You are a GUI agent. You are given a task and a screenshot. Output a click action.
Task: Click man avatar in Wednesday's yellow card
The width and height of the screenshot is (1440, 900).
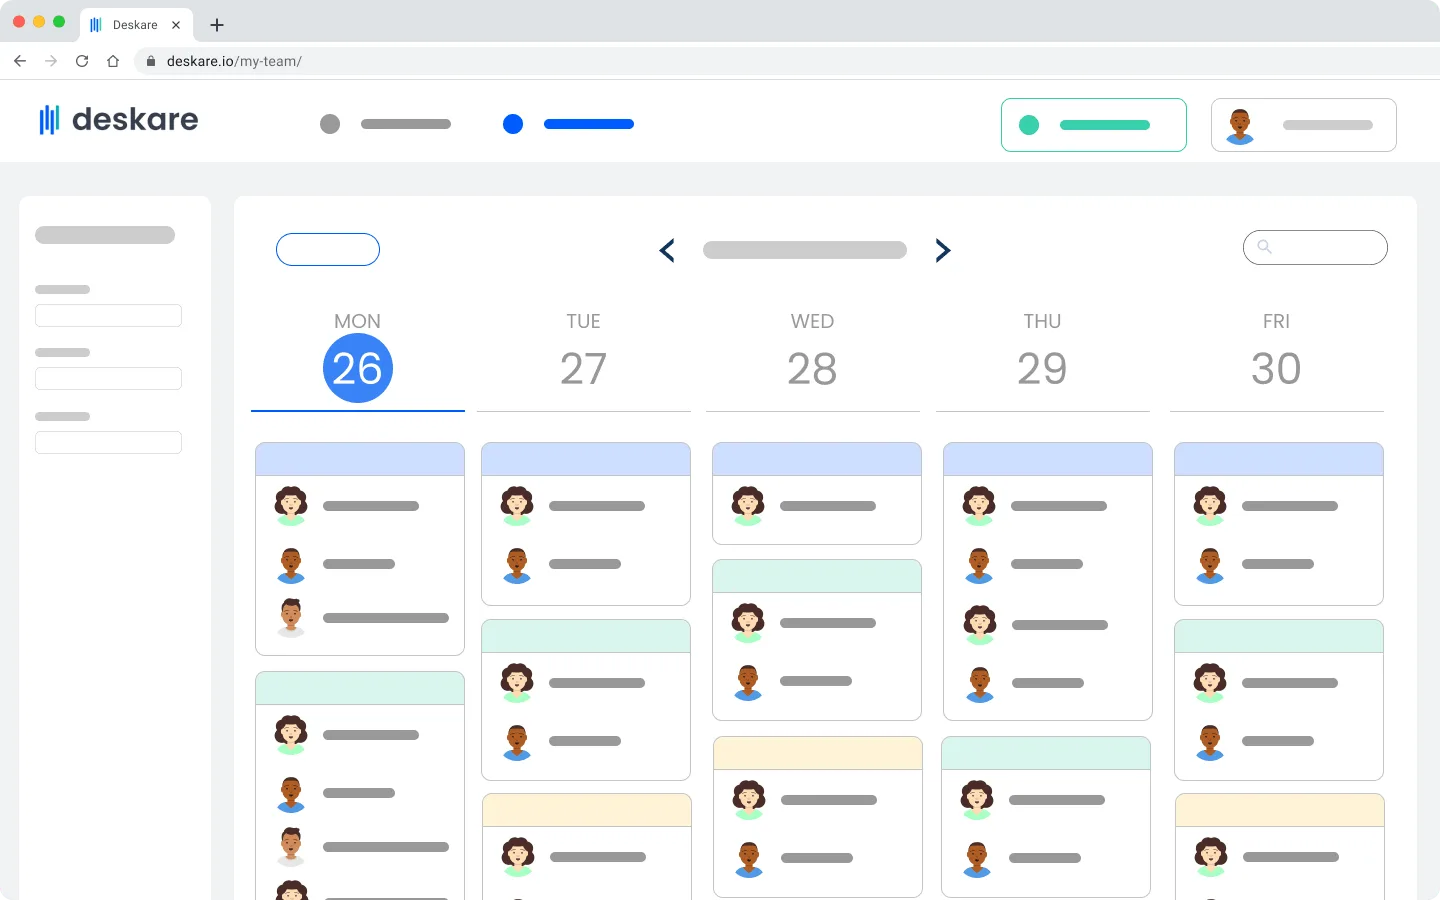click(x=749, y=859)
